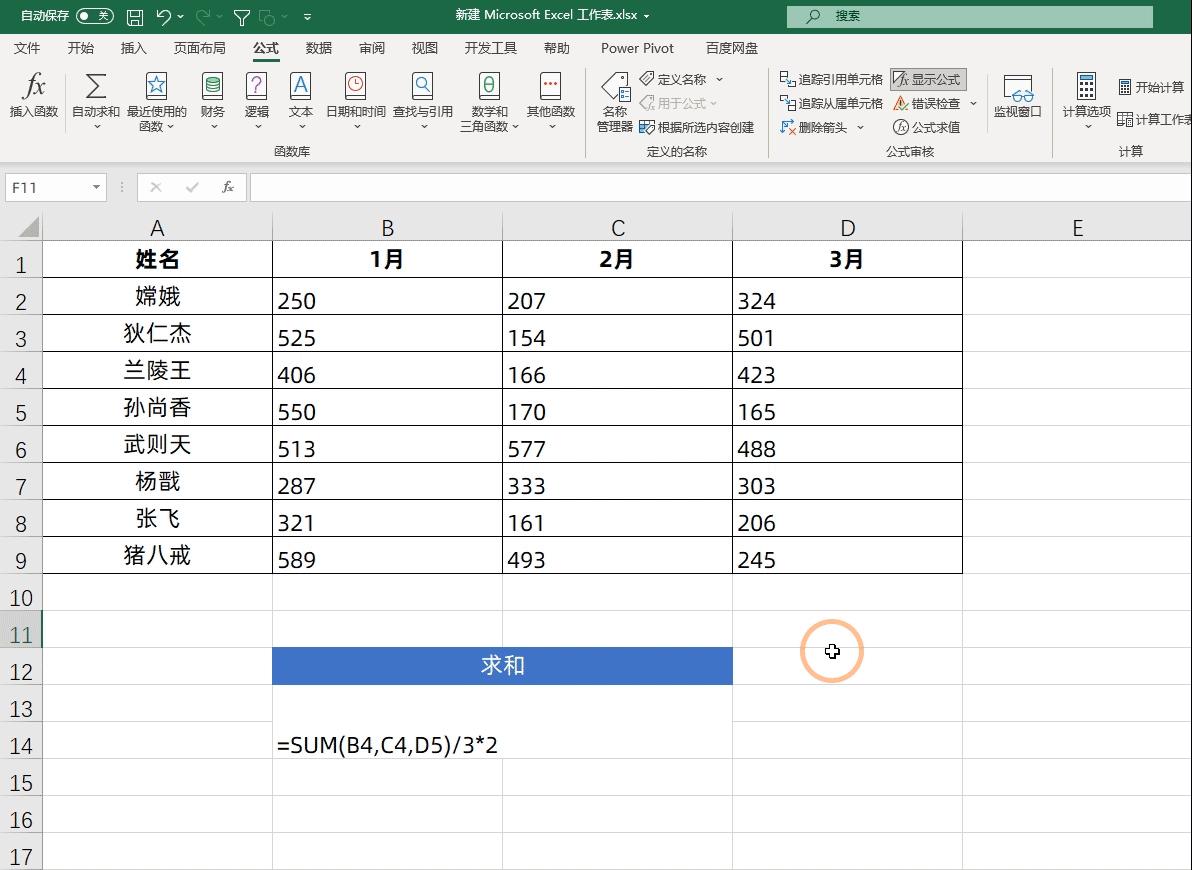Click 删除箭头 to remove arrows
1192x870 pixels.
pos(810,128)
